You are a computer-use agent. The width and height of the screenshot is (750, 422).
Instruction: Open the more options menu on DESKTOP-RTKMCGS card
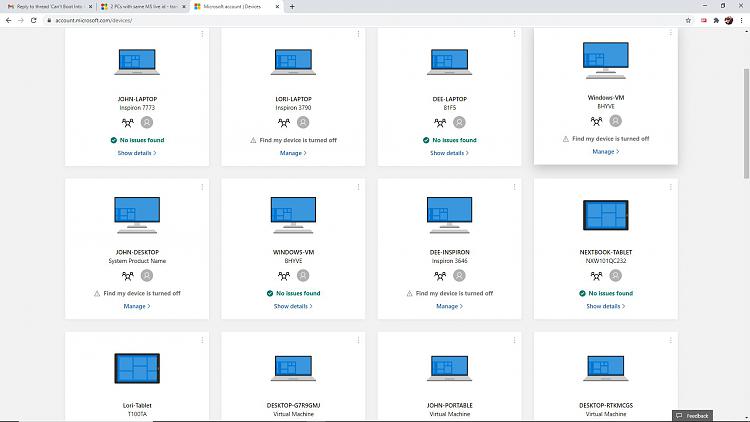(x=671, y=340)
